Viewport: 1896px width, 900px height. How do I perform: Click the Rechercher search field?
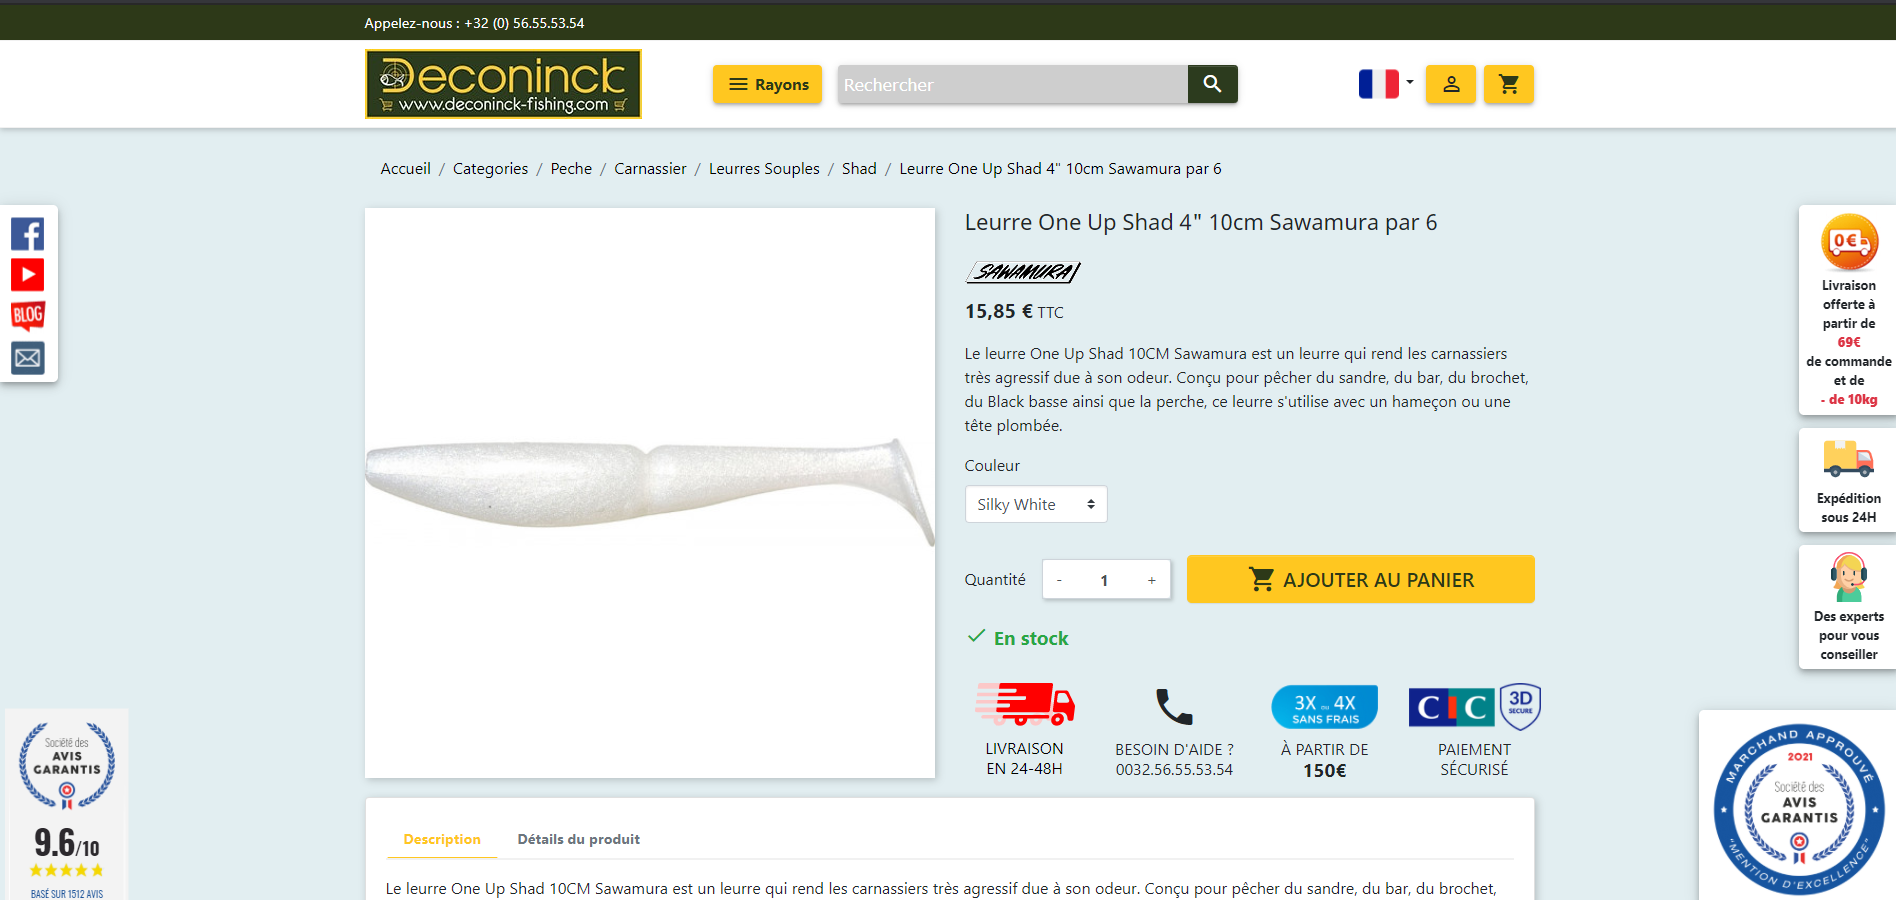click(1013, 84)
